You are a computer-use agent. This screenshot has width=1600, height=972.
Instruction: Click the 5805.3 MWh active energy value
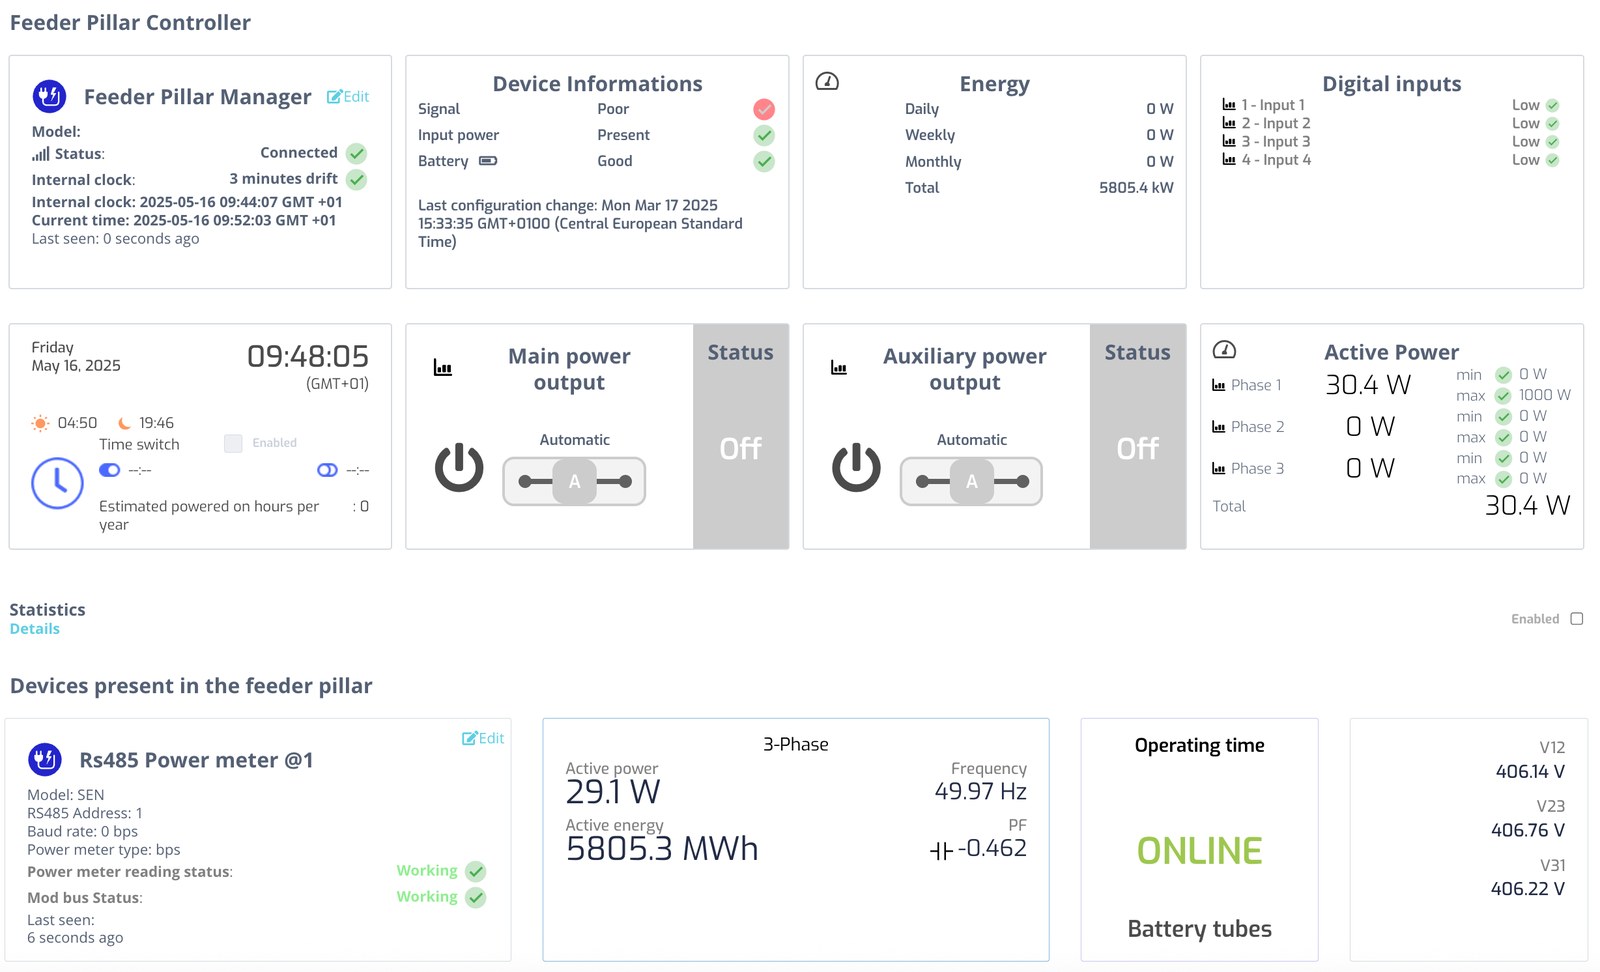coord(662,849)
